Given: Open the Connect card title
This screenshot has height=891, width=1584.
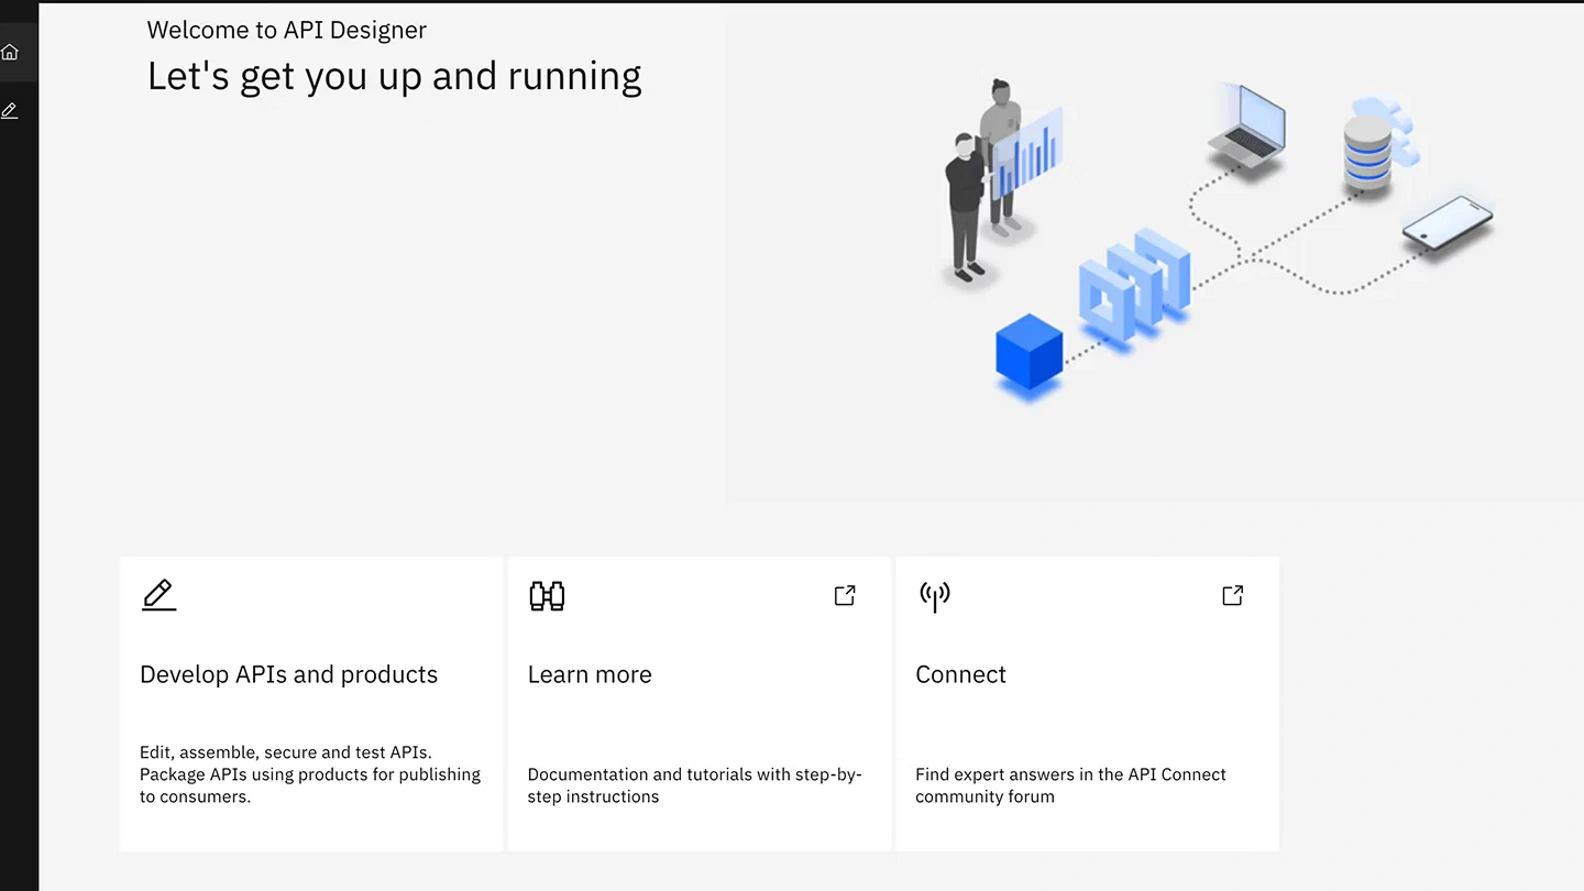Looking at the screenshot, I should (x=960, y=675).
